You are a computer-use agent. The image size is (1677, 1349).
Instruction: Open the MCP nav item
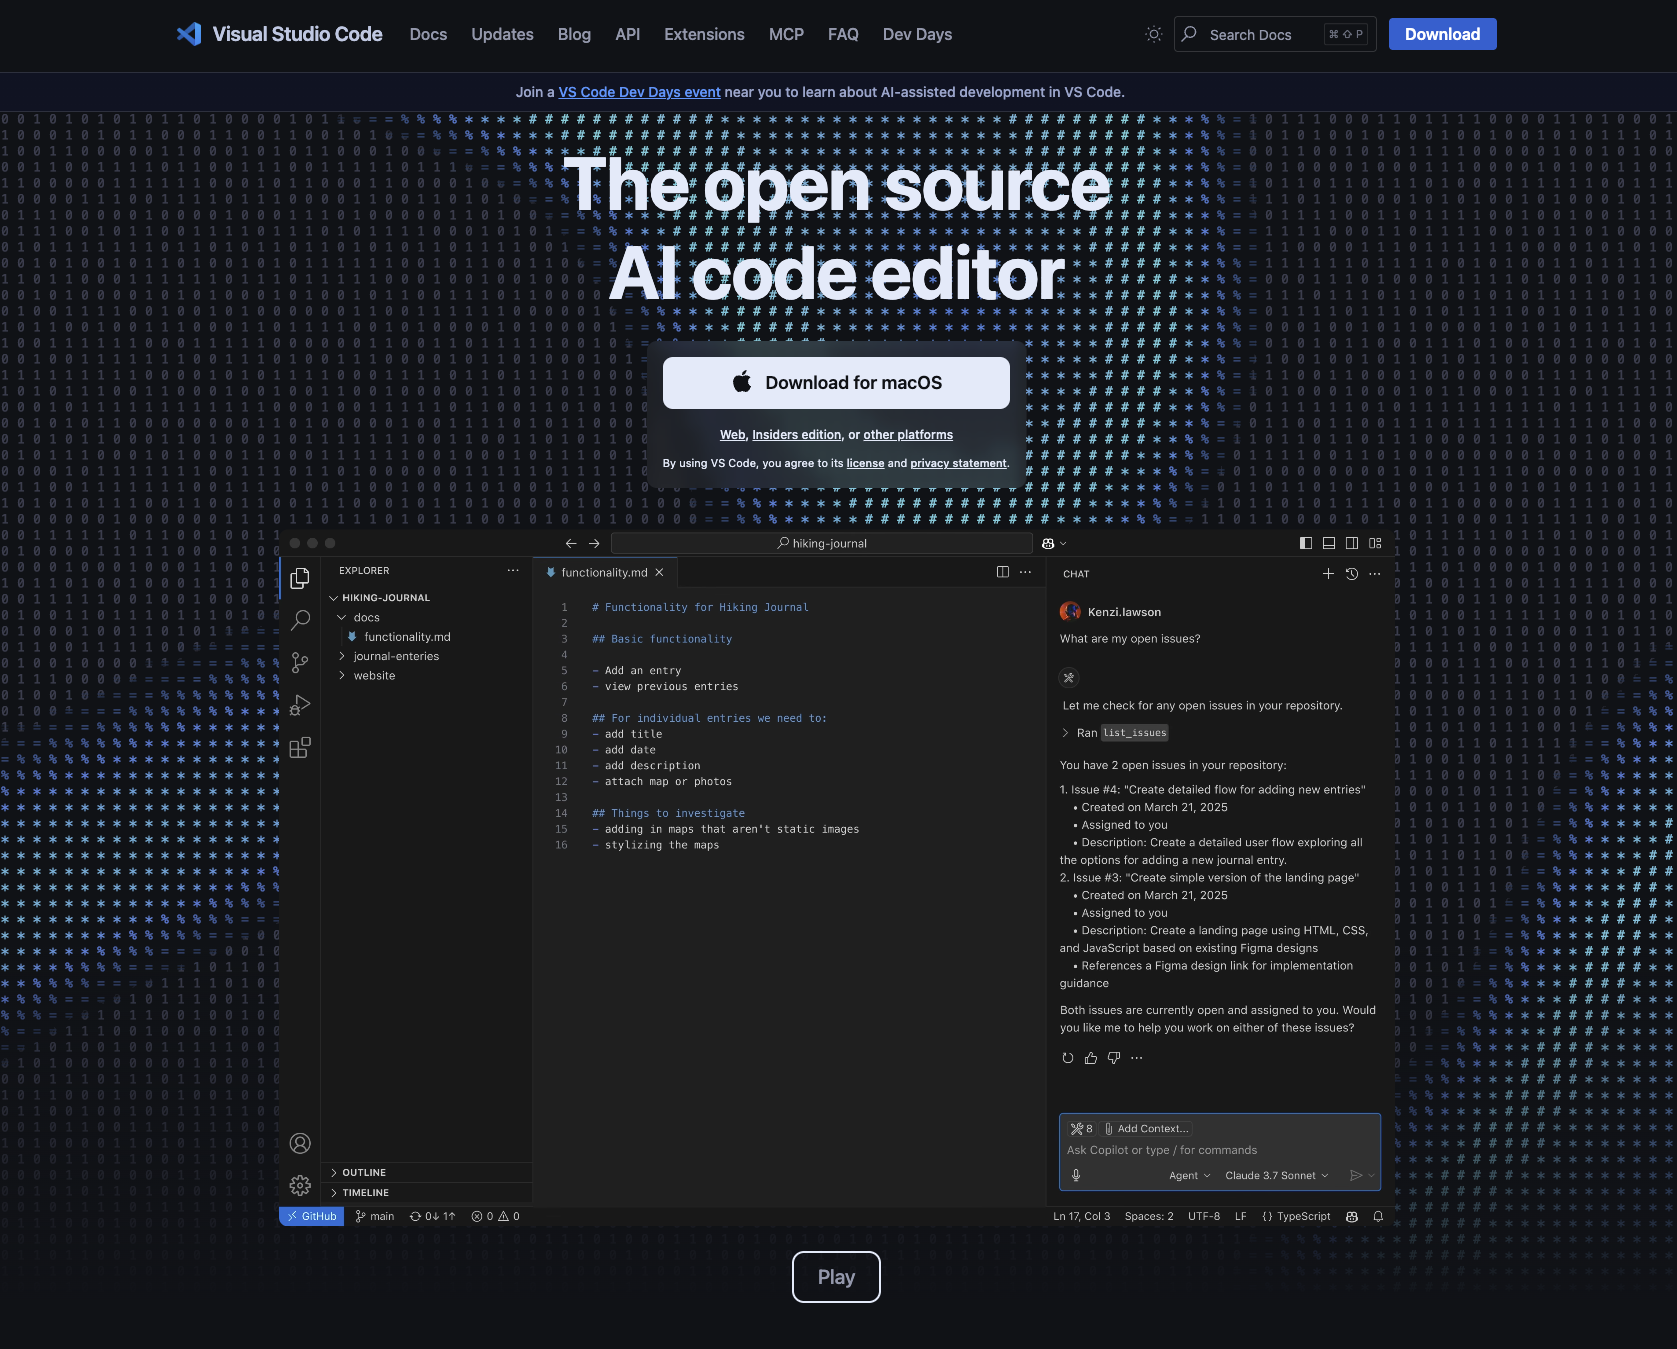point(786,34)
